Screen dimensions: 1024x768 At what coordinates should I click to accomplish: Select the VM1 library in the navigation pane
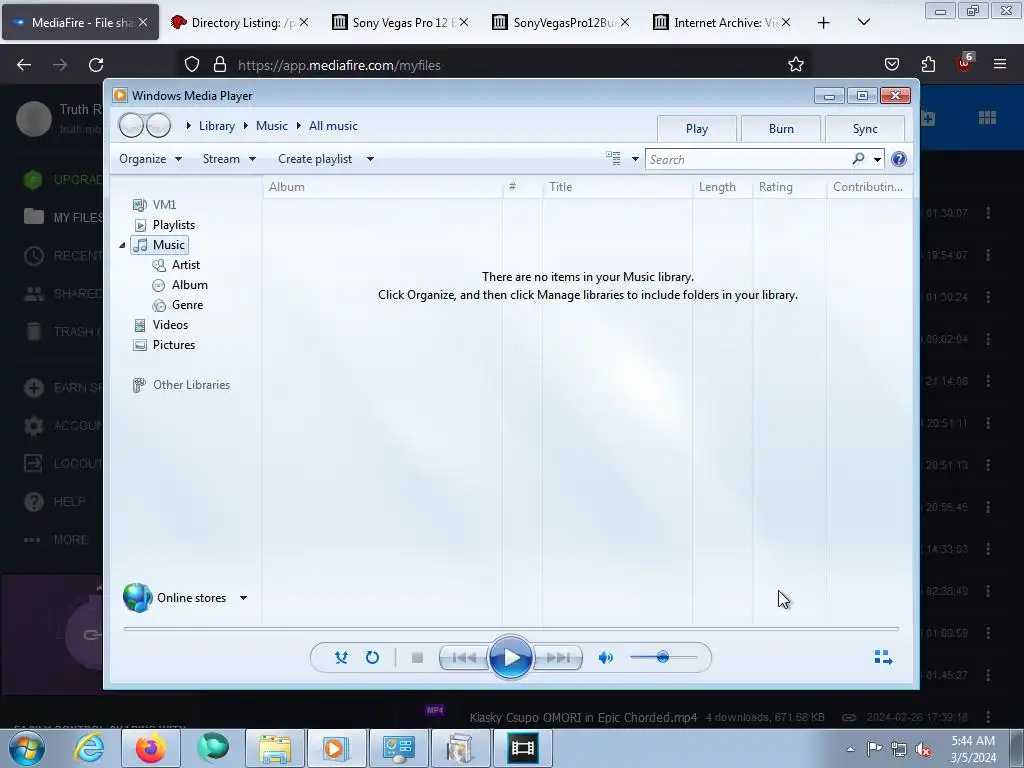(x=164, y=205)
